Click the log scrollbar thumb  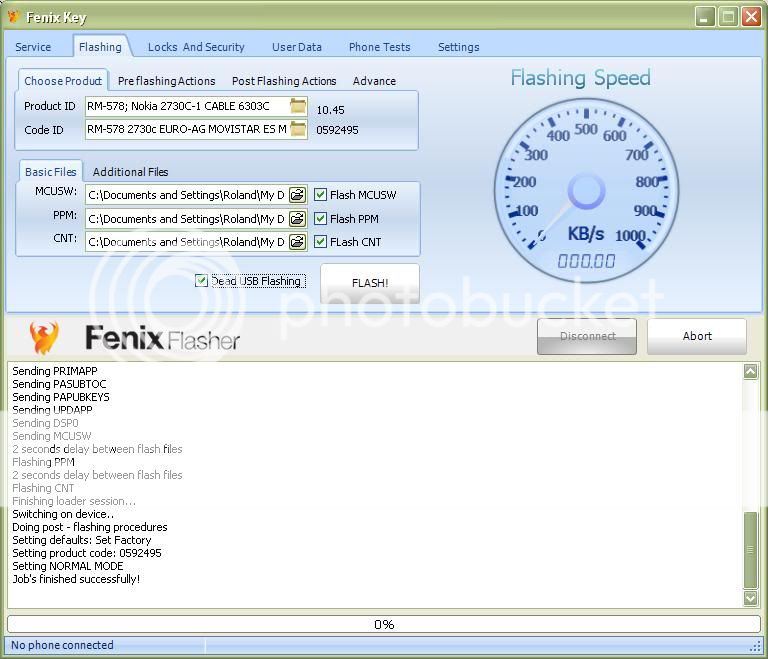pos(750,550)
